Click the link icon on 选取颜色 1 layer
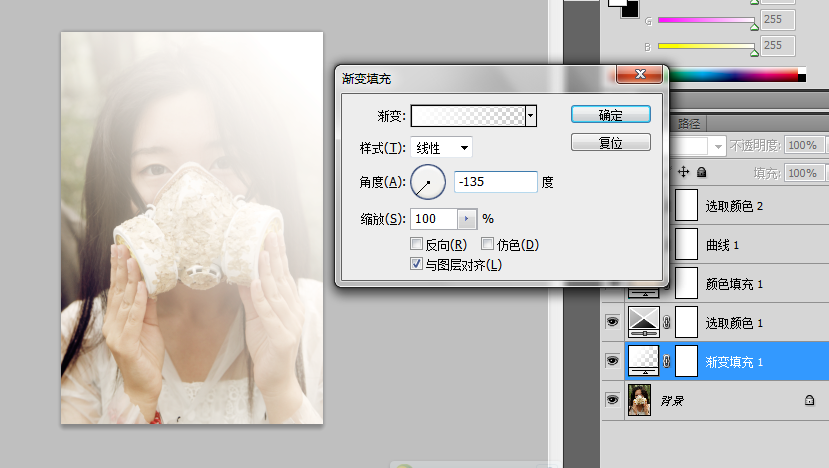Viewport: 829px width, 468px height. 666,322
